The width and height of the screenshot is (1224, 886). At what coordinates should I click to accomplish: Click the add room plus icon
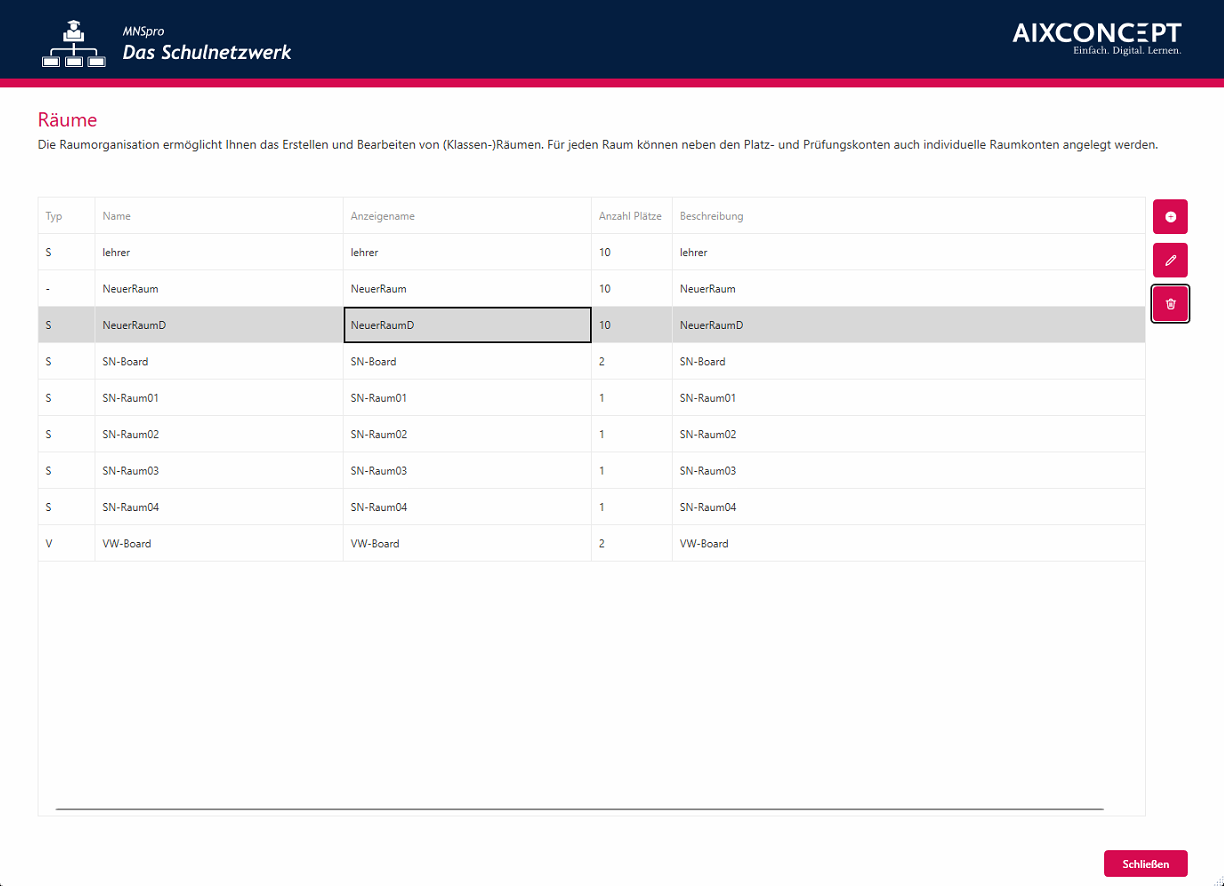1170,217
